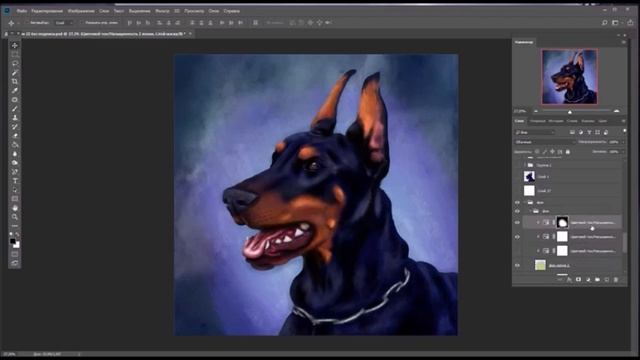Close the open document tab
The image size is (640, 360).
190,34
